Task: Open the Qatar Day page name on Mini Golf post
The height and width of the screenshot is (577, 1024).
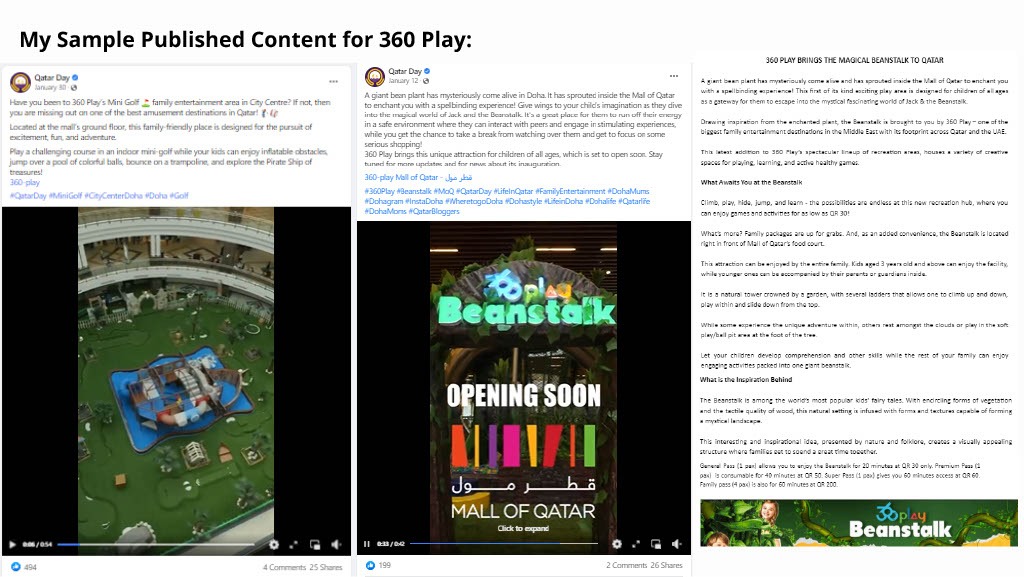Action: point(52,77)
